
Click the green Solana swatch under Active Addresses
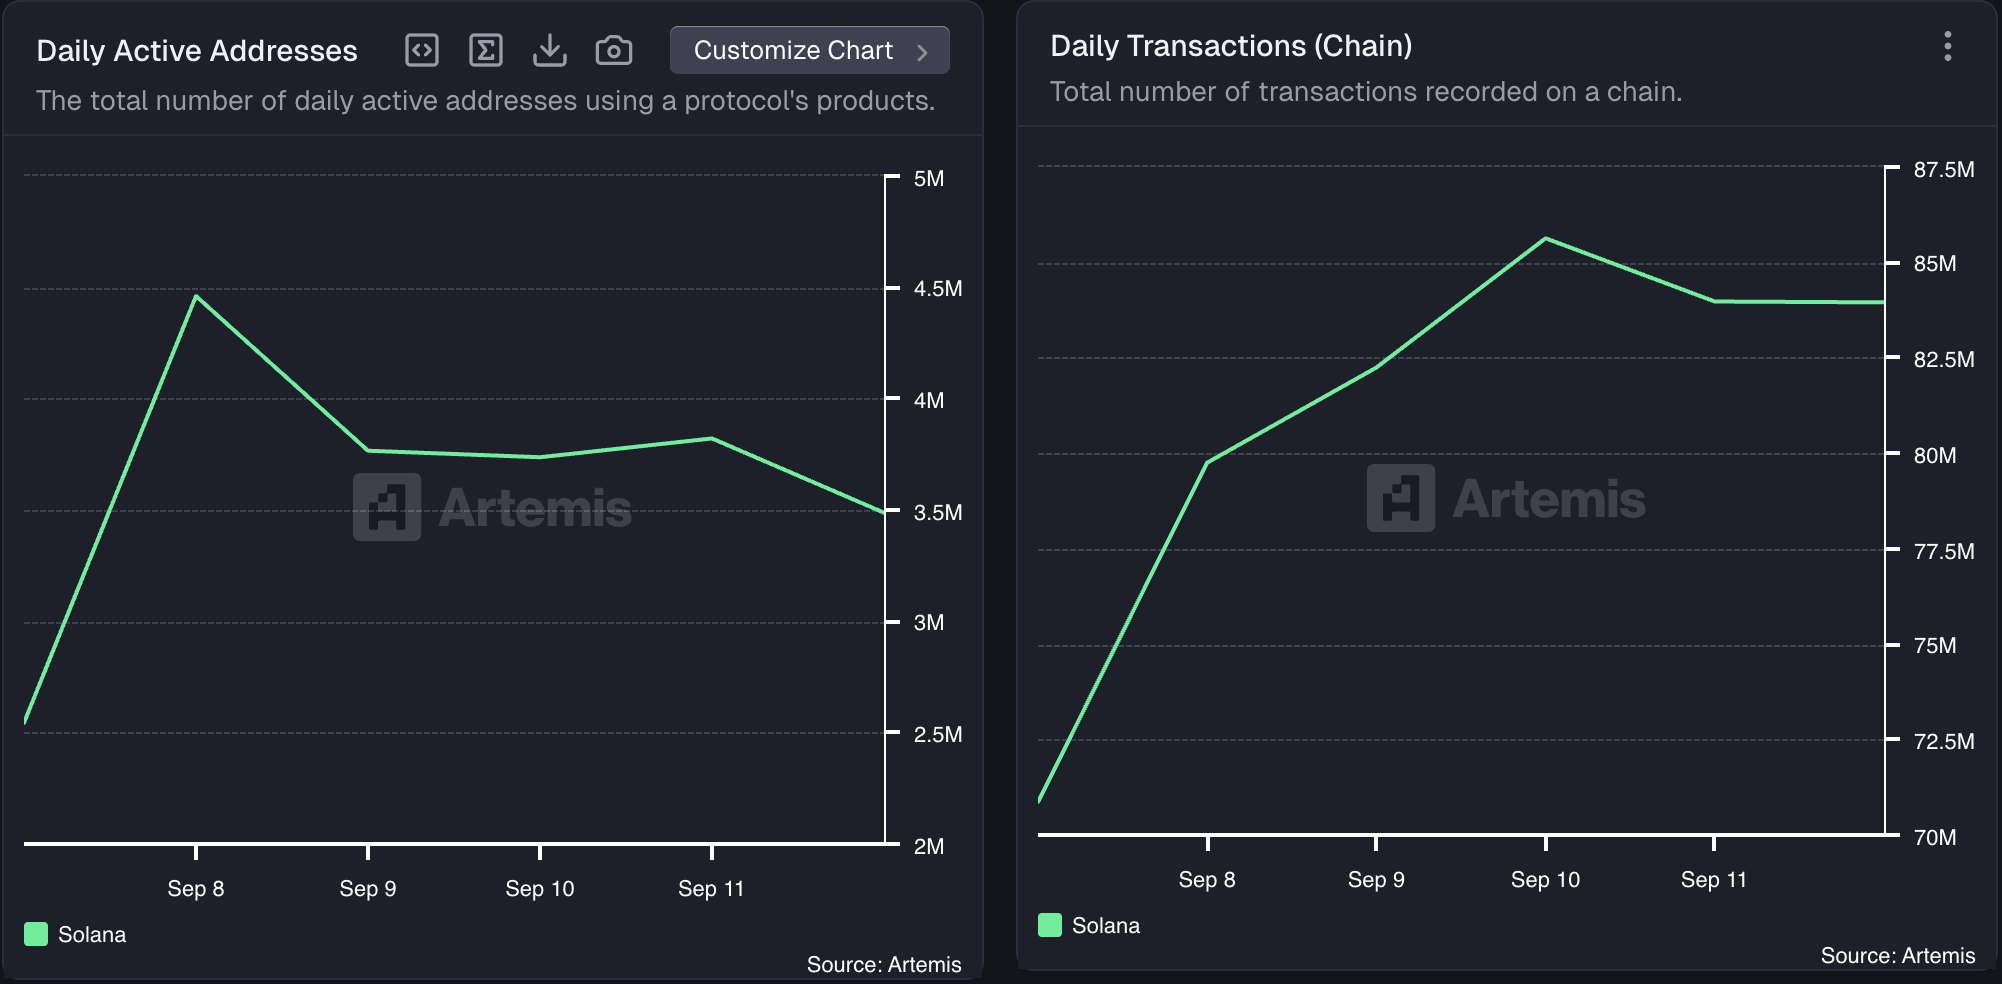pos(36,935)
